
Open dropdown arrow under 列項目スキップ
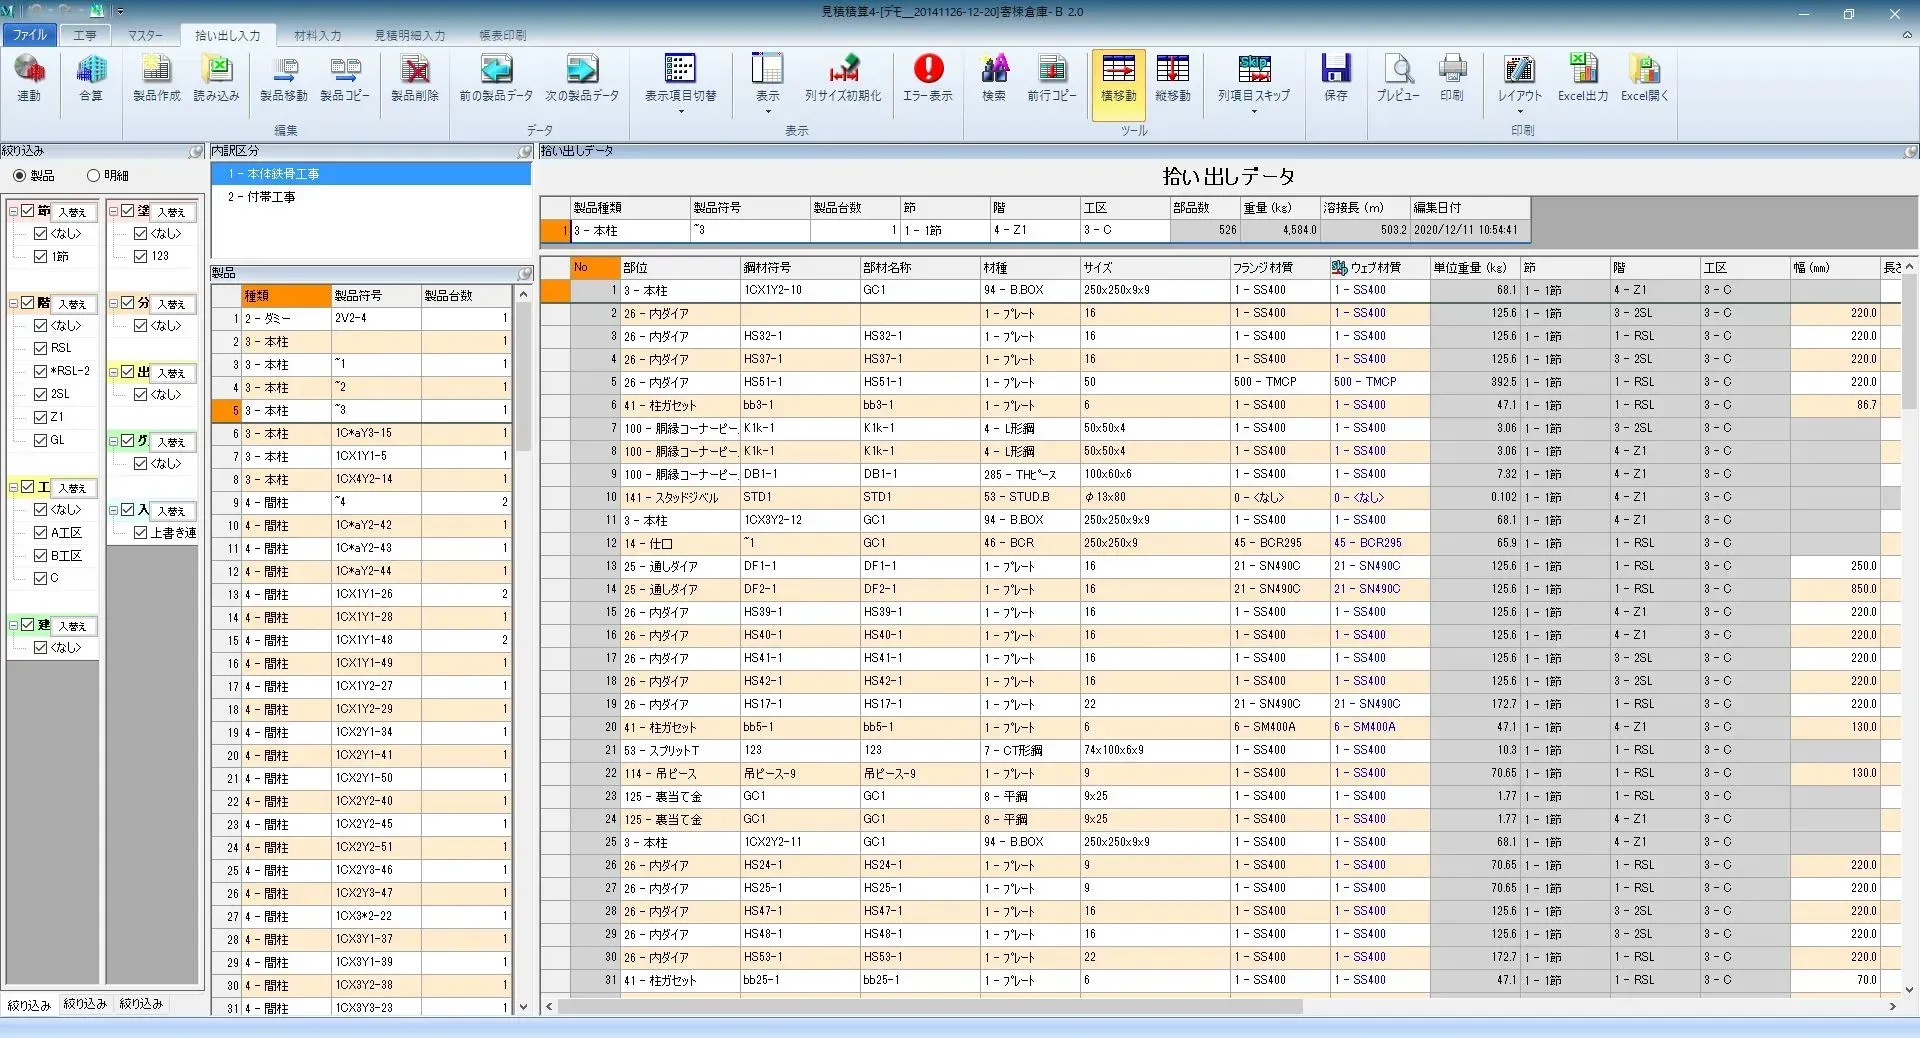(1254, 112)
